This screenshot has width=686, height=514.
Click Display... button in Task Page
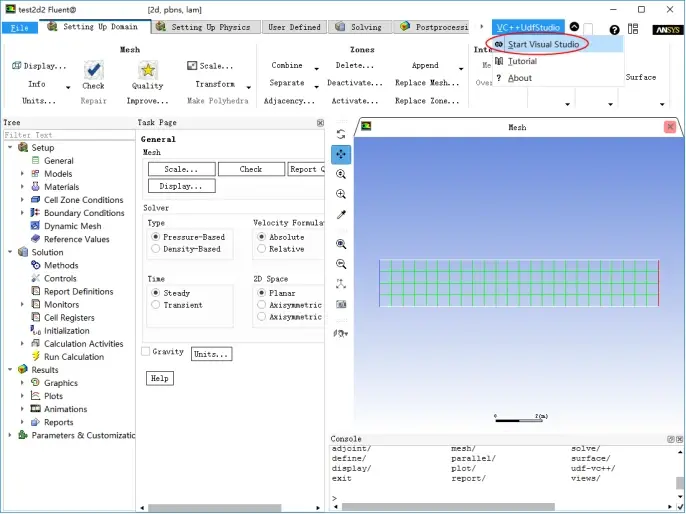[182, 186]
